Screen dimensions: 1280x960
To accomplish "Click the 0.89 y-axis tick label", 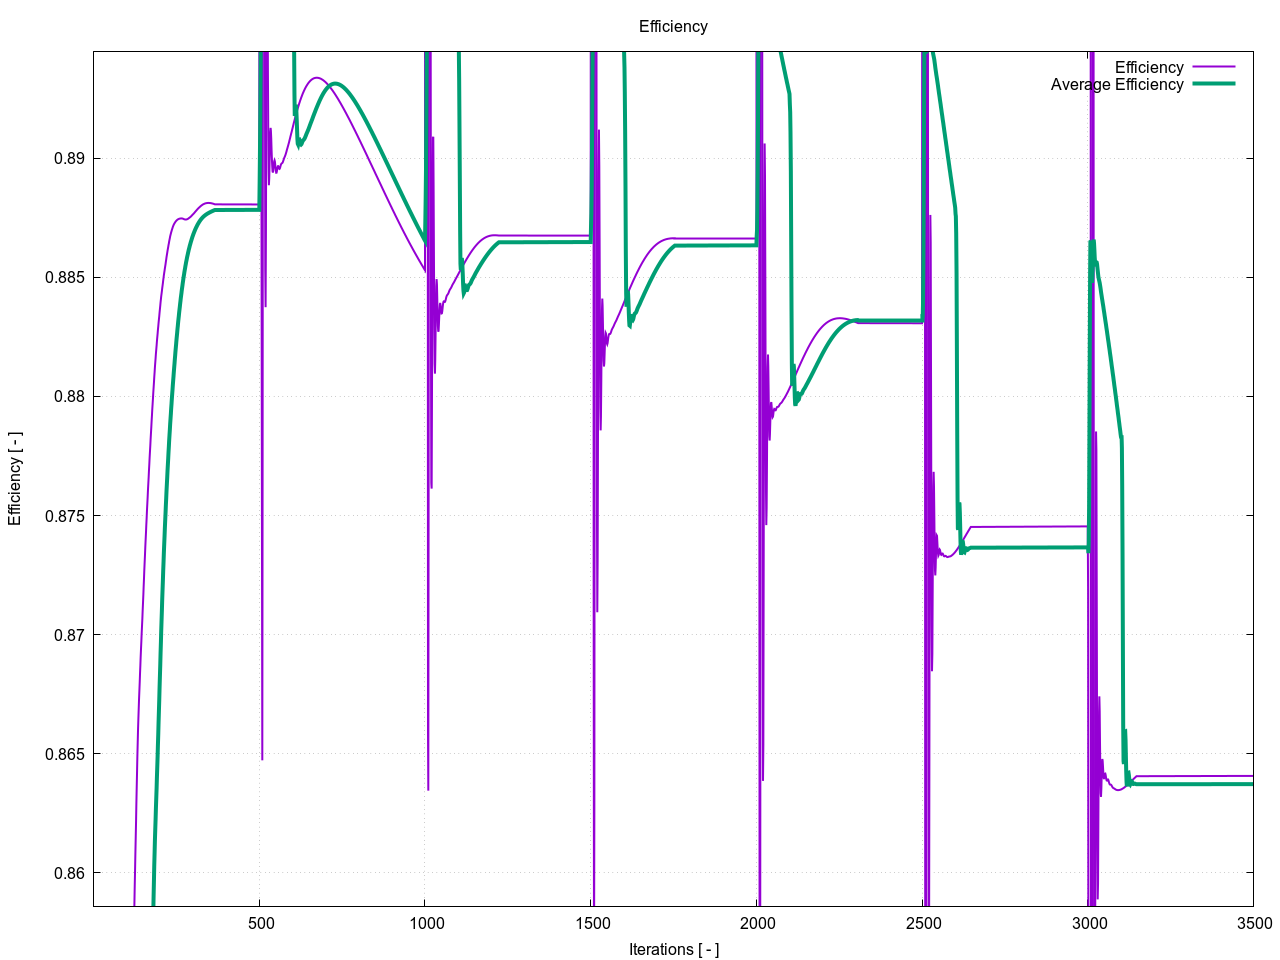I will 70,159.
